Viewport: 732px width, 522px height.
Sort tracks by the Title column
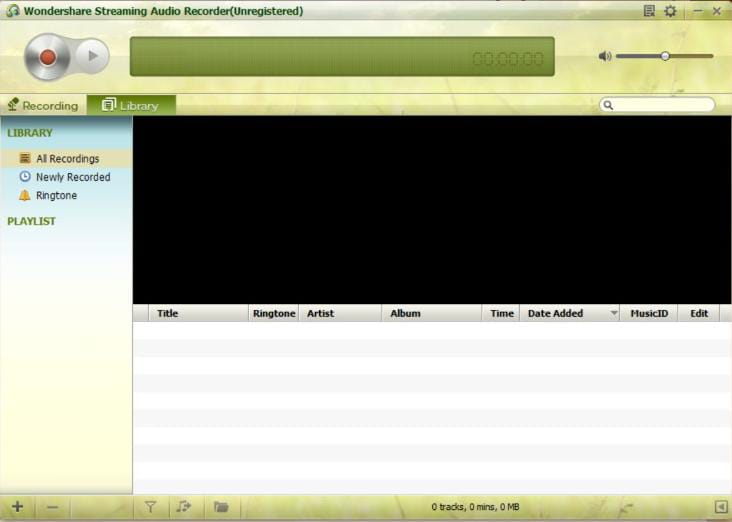point(198,313)
